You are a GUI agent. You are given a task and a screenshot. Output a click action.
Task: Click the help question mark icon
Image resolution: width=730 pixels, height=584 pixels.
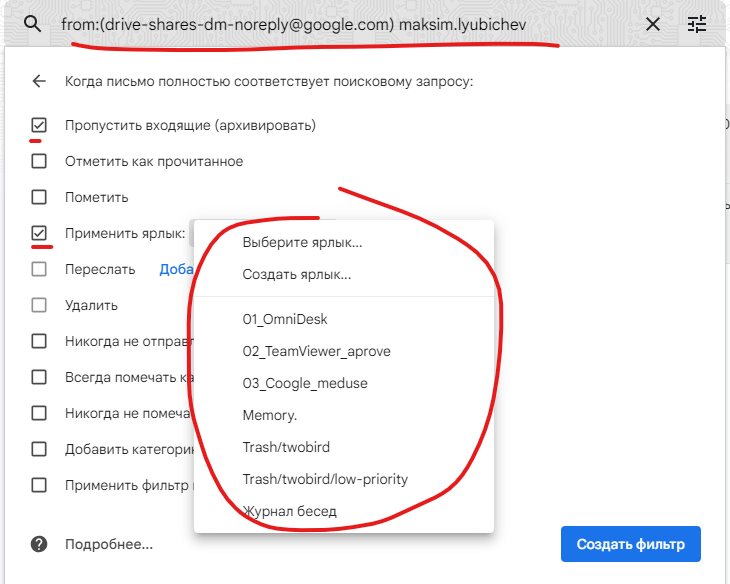tap(39, 545)
